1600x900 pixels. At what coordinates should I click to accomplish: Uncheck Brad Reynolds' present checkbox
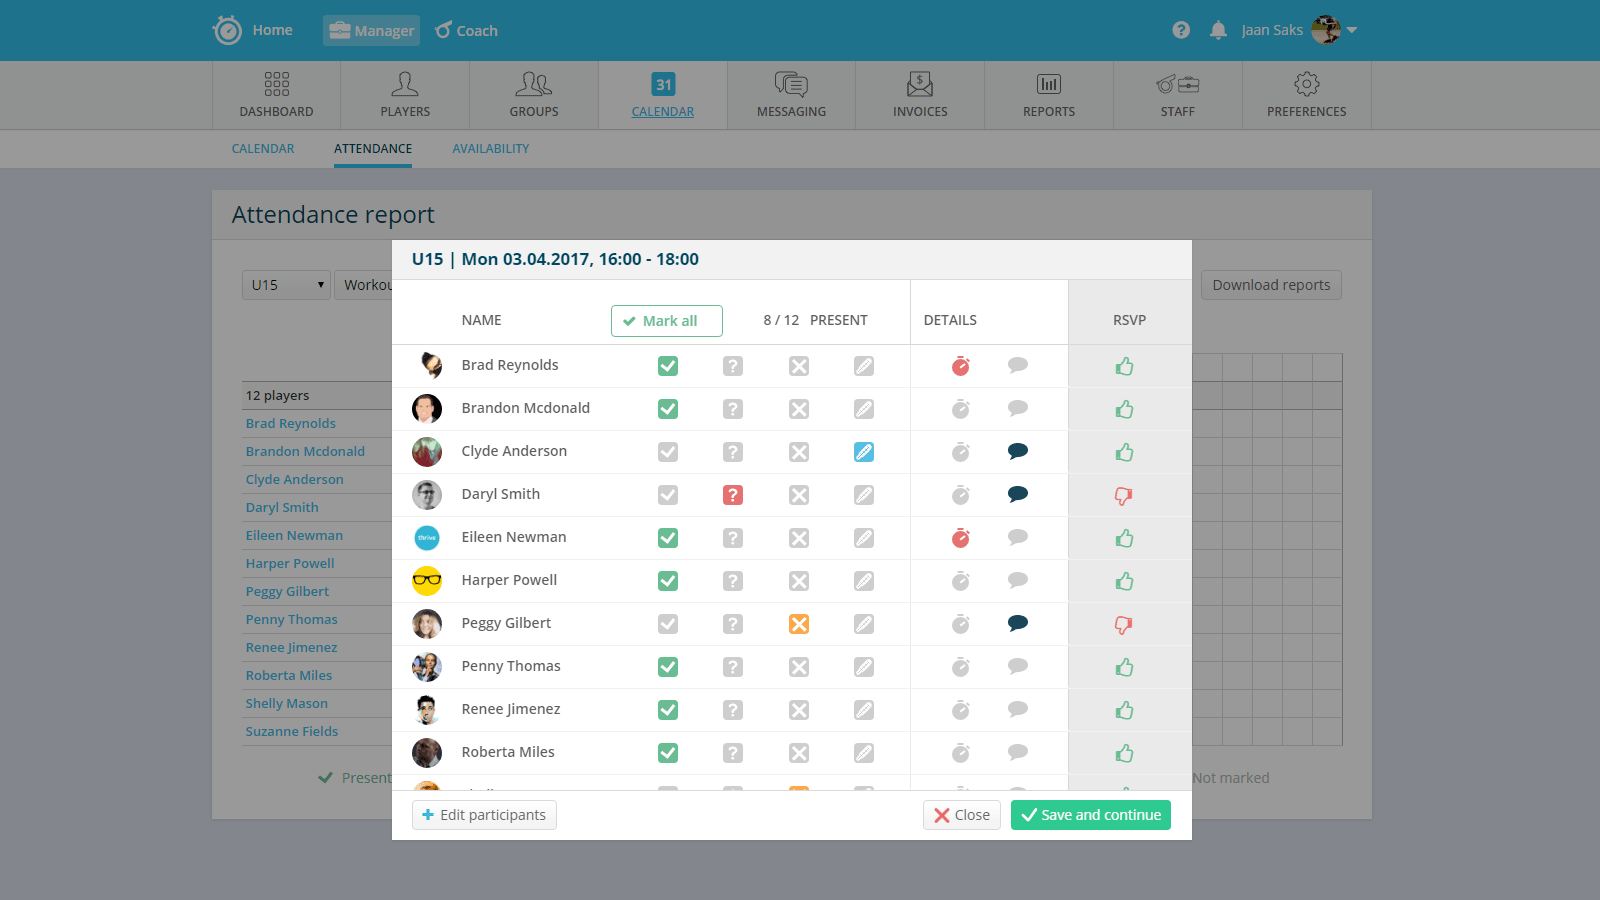tap(668, 366)
